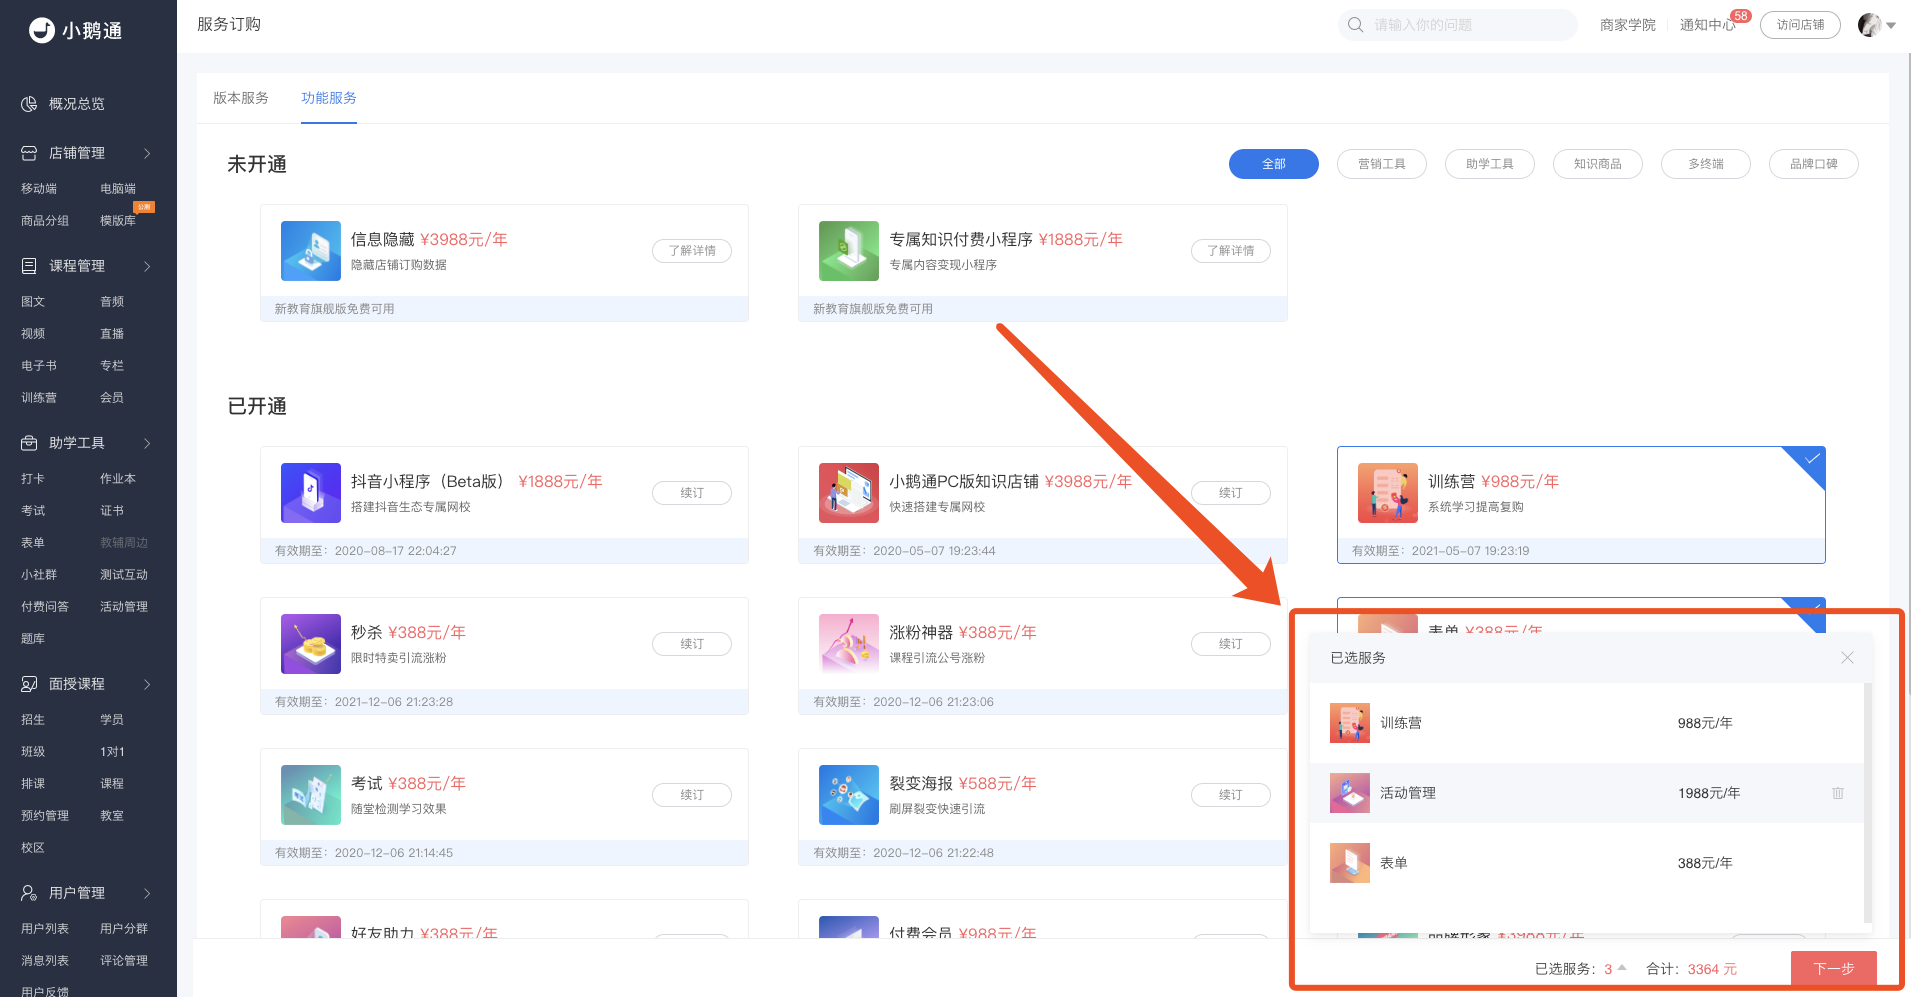Click the search magnifier icon
This screenshot has height=997, width=1911.
point(1355,25)
